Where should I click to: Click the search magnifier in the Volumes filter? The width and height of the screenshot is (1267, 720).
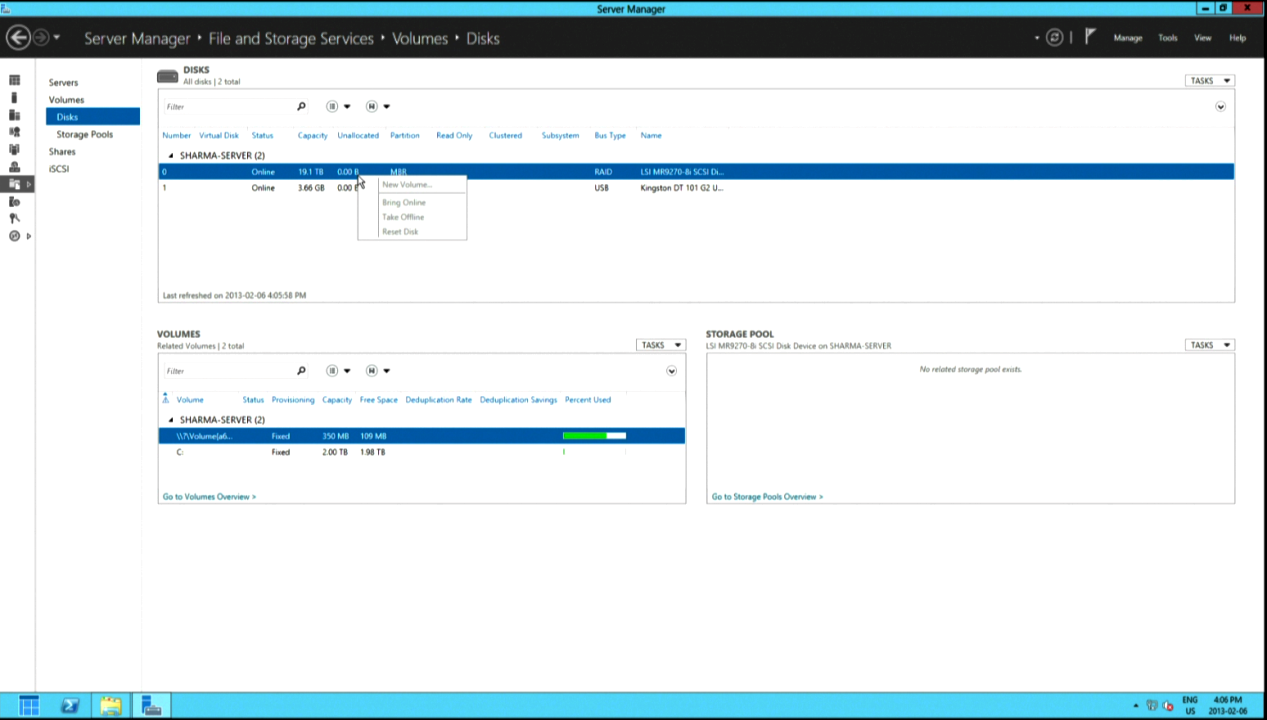301,371
